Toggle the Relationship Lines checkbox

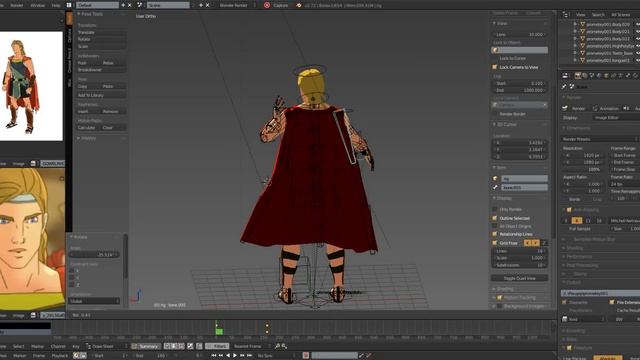pos(495,234)
